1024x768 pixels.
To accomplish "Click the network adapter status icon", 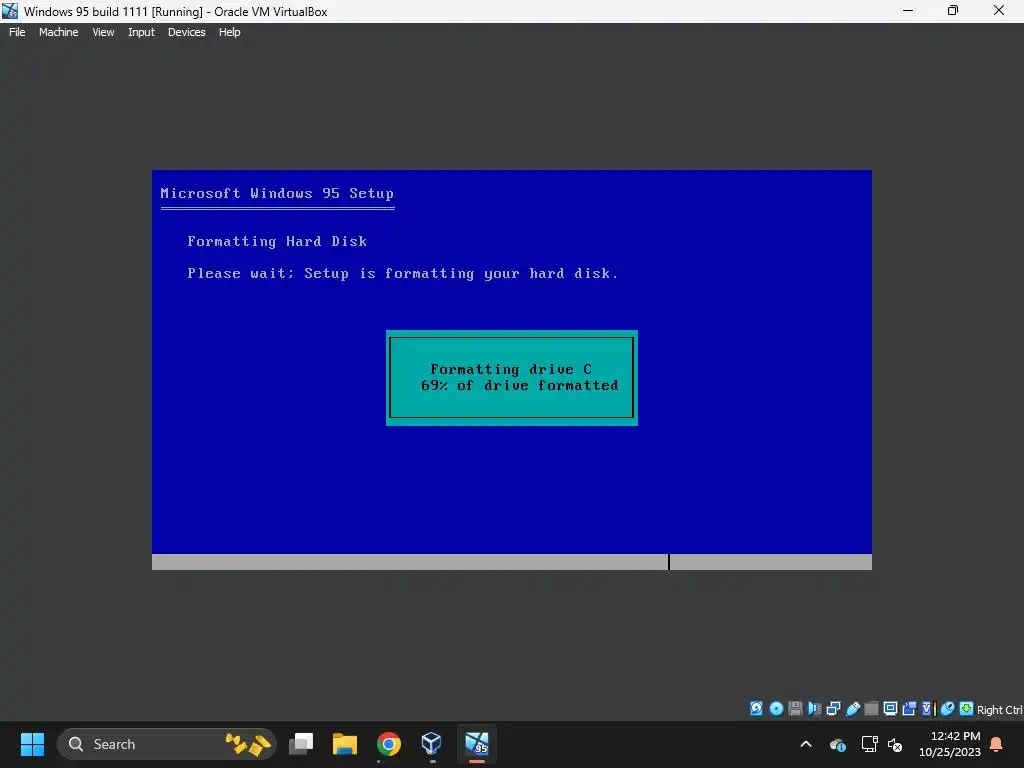I will click(833, 709).
